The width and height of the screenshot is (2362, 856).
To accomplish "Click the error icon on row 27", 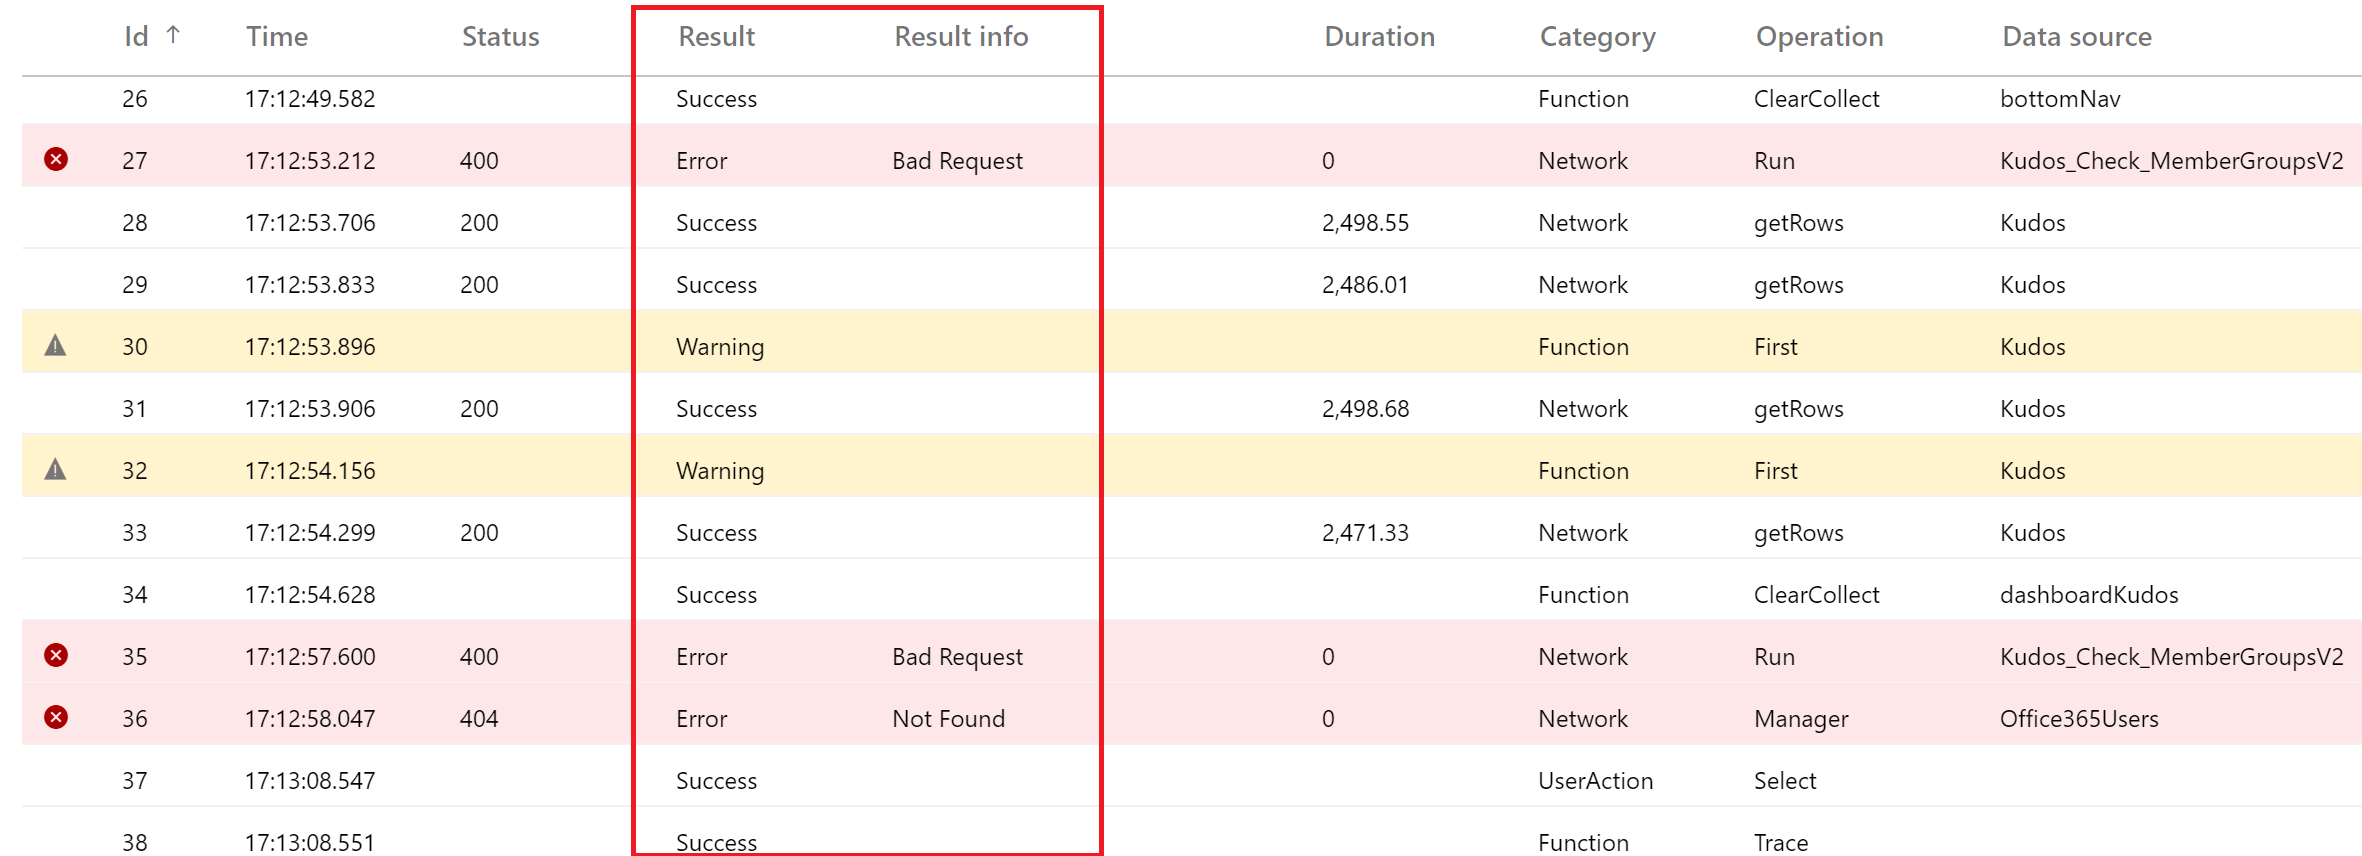I will (x=56, y=160).
